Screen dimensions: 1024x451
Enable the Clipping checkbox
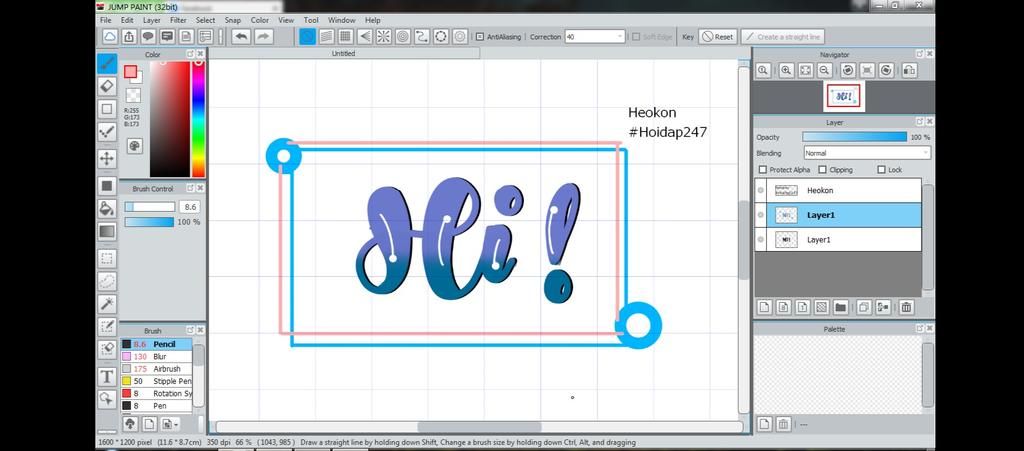point(823,170)
